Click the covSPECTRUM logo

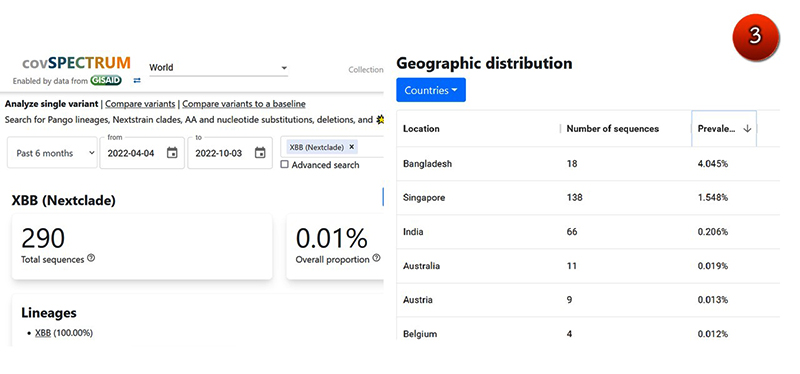(x=77, y=63)
